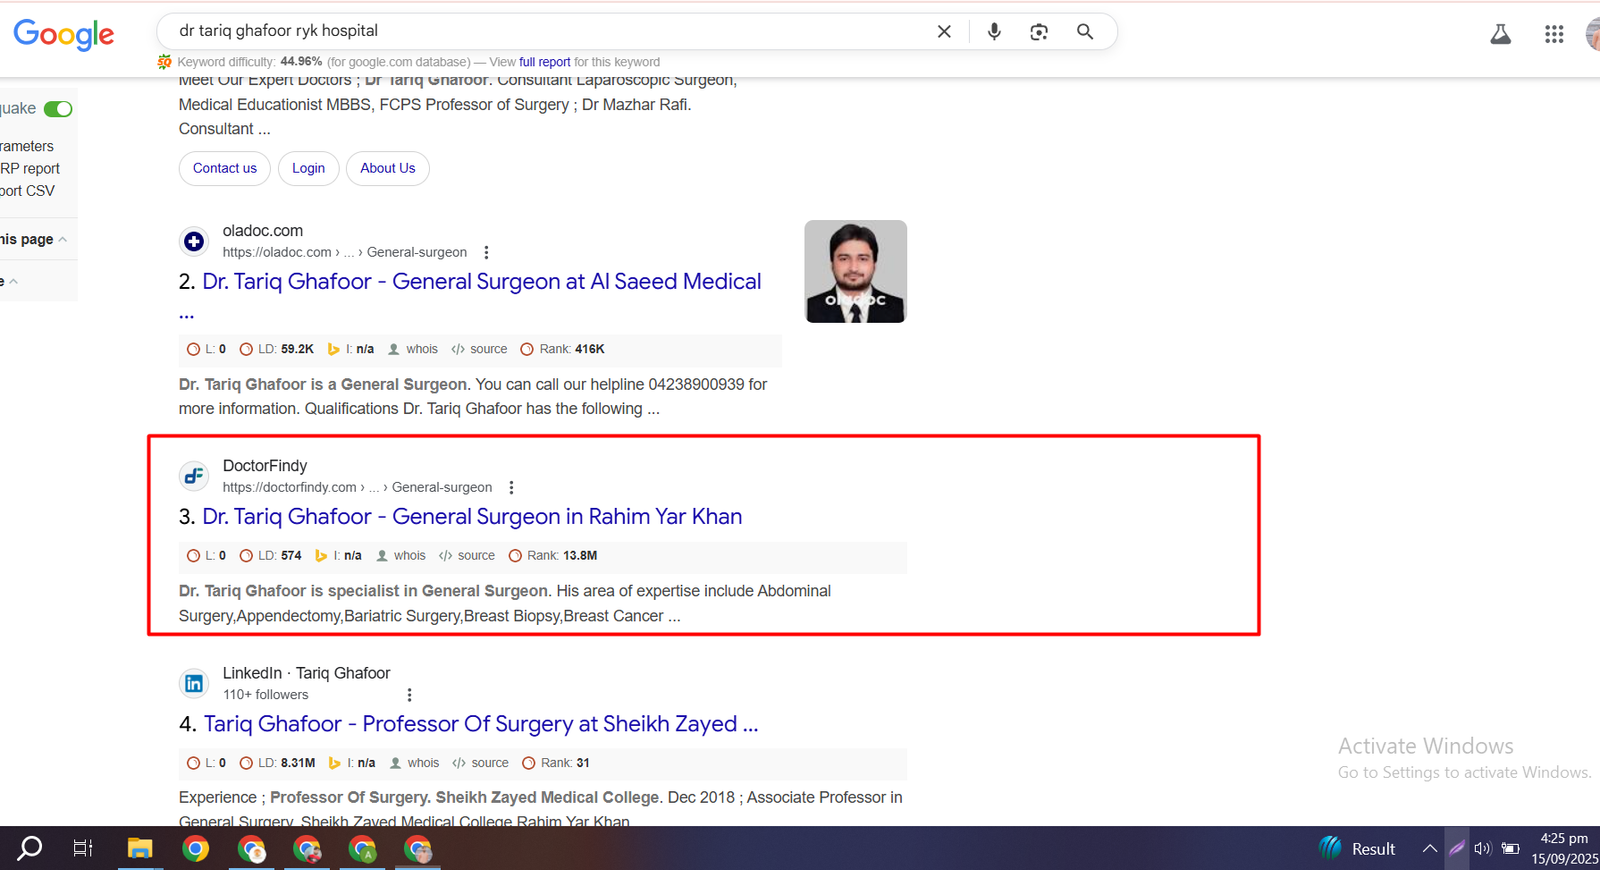This screenshot has height=870, width=1600.
Task: Click the oladoc doctor photo thumbnail
Action: [855, 271]
